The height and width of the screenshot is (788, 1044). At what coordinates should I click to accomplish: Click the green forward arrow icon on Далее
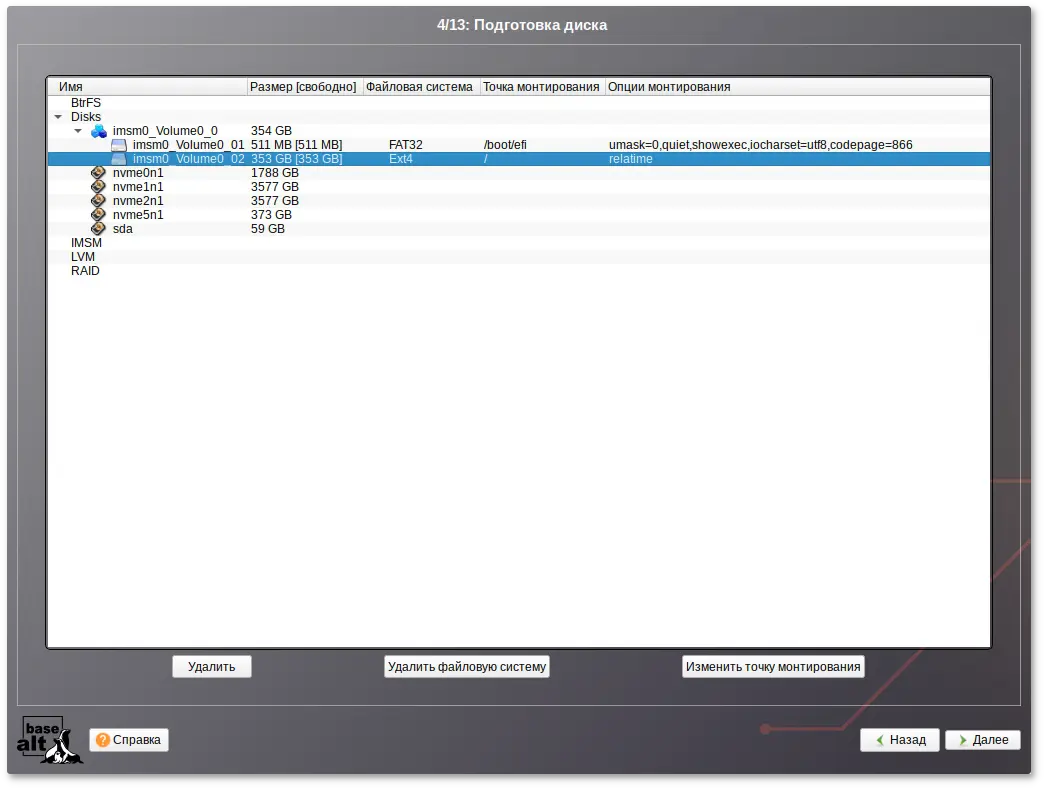point(963,740)
